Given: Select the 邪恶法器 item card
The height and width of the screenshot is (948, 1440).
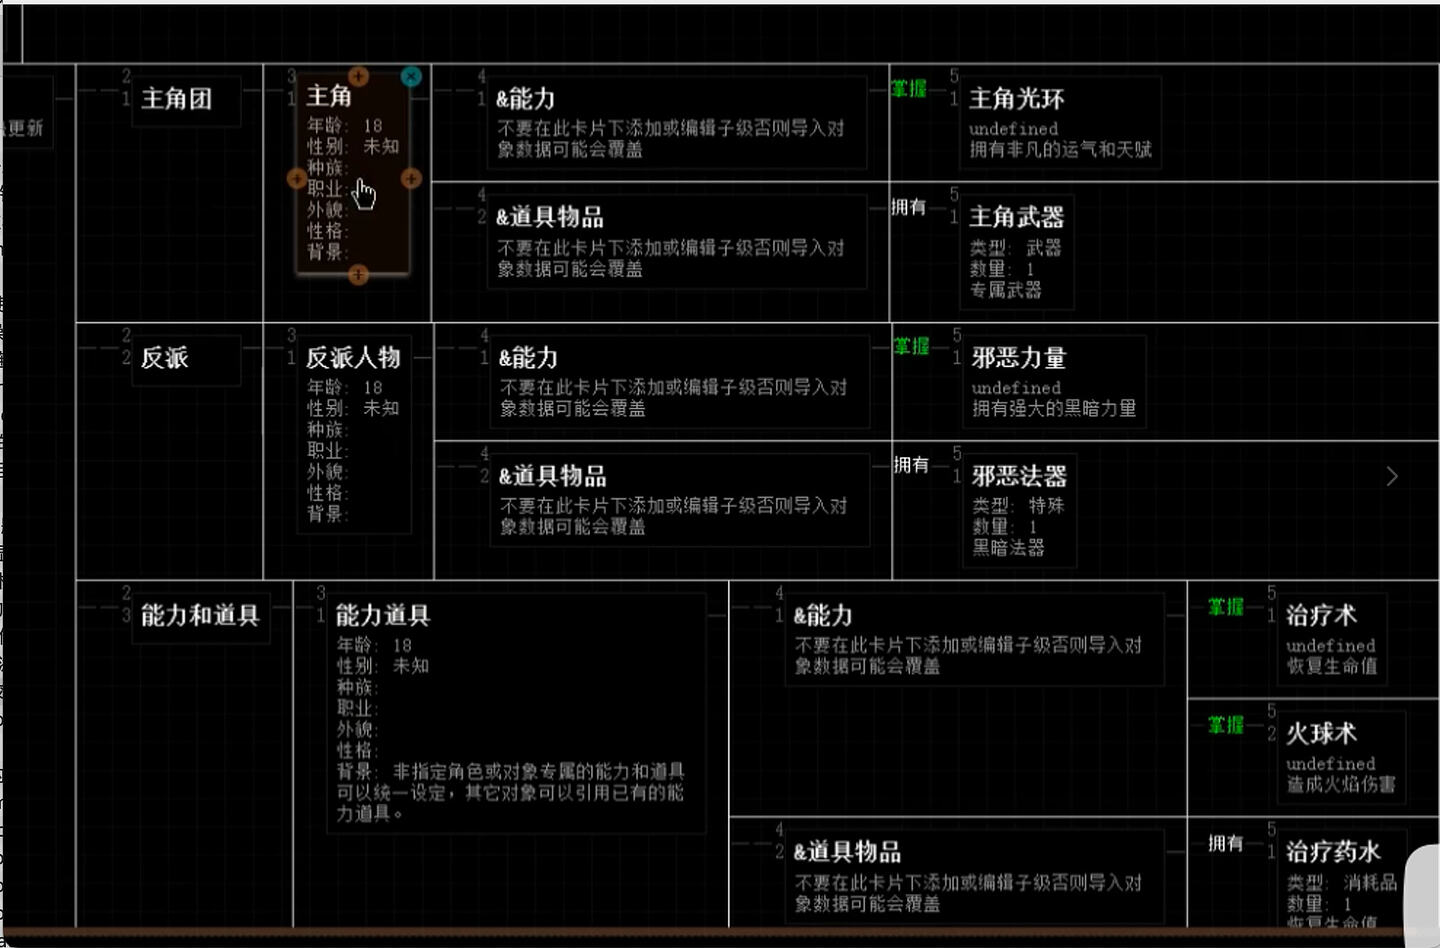Looking at the screenshot, I should pos(1018,509).
